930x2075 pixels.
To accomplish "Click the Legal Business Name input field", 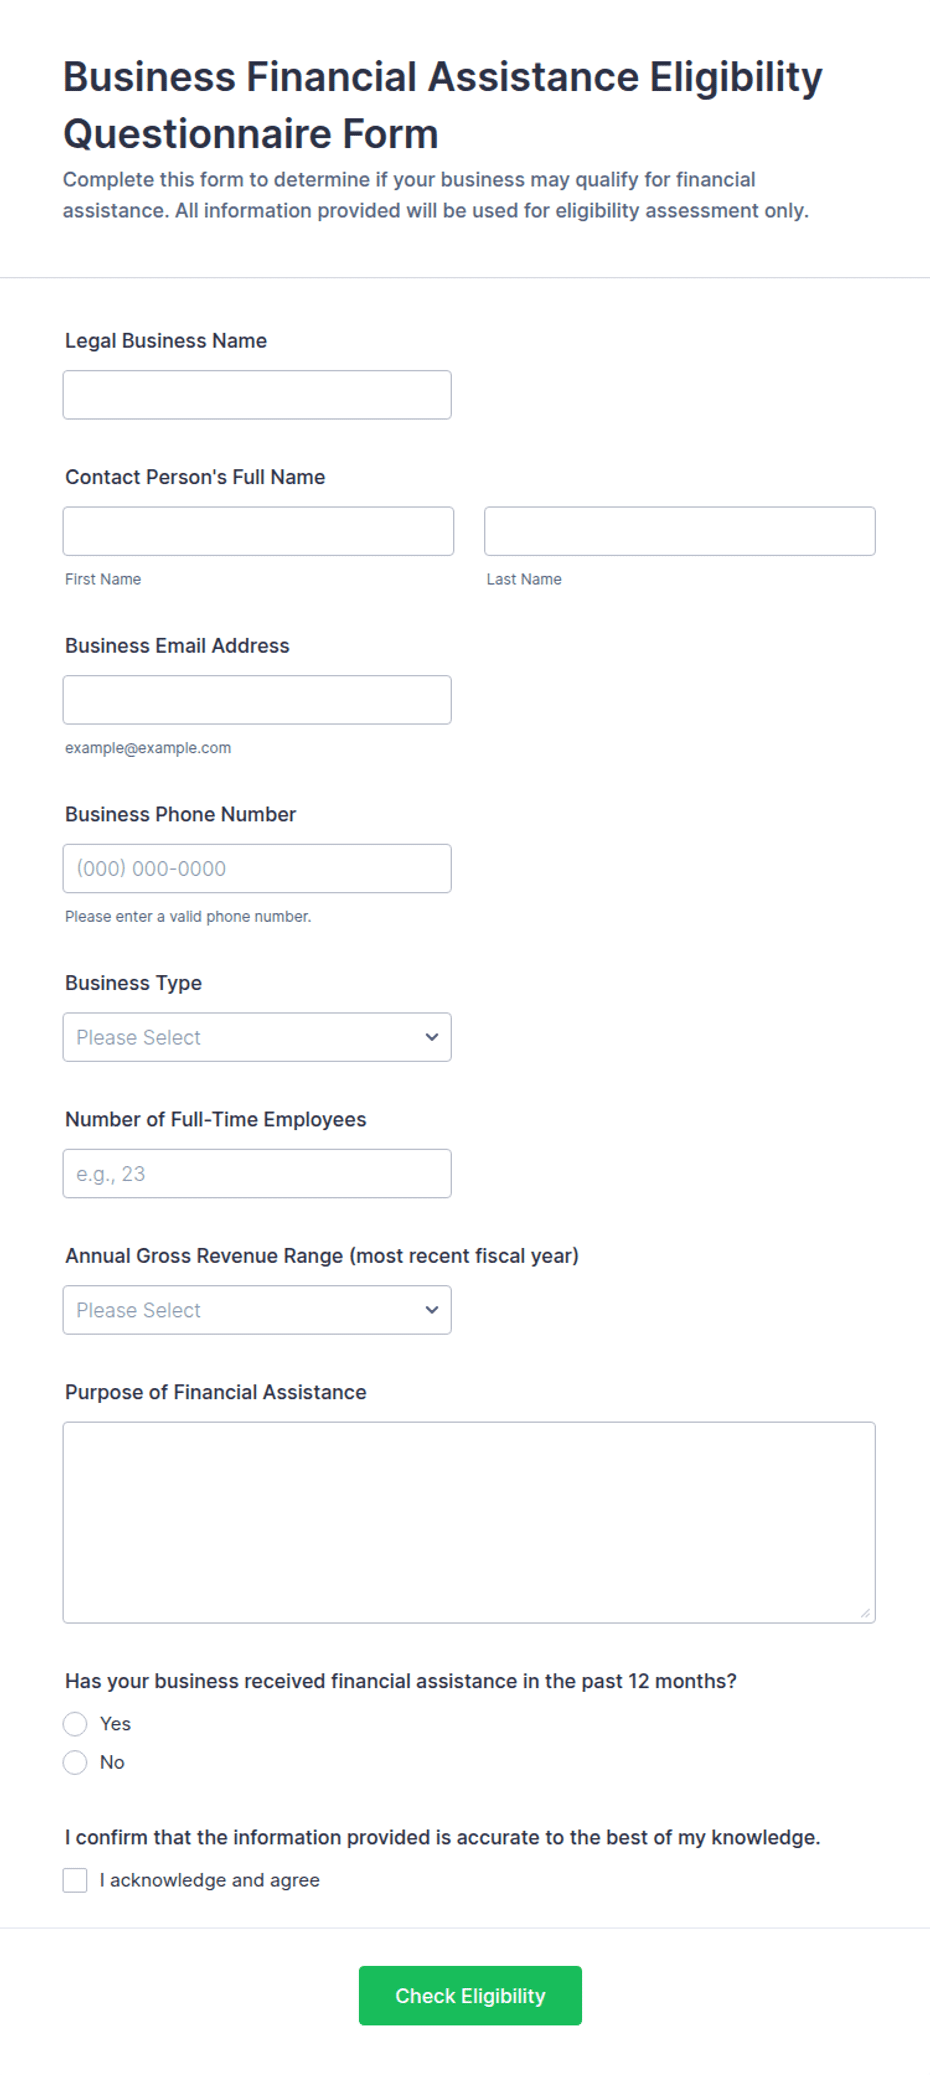I will (257, 395).
